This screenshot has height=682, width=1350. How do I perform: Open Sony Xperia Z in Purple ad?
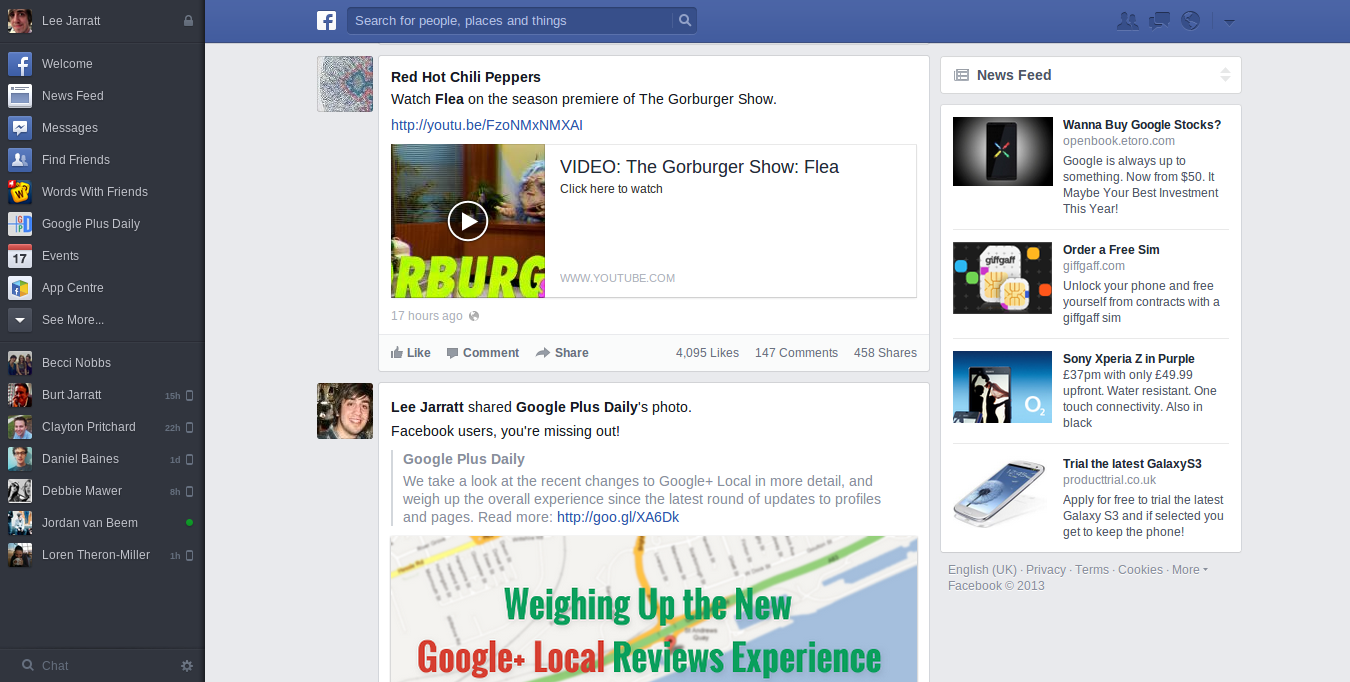click(1129, 359)
